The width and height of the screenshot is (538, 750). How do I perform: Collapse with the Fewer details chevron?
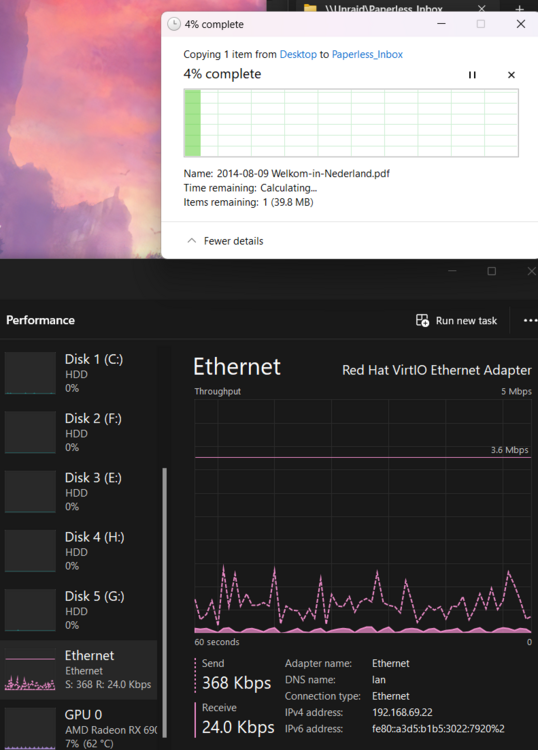click(x=192, y=241)
